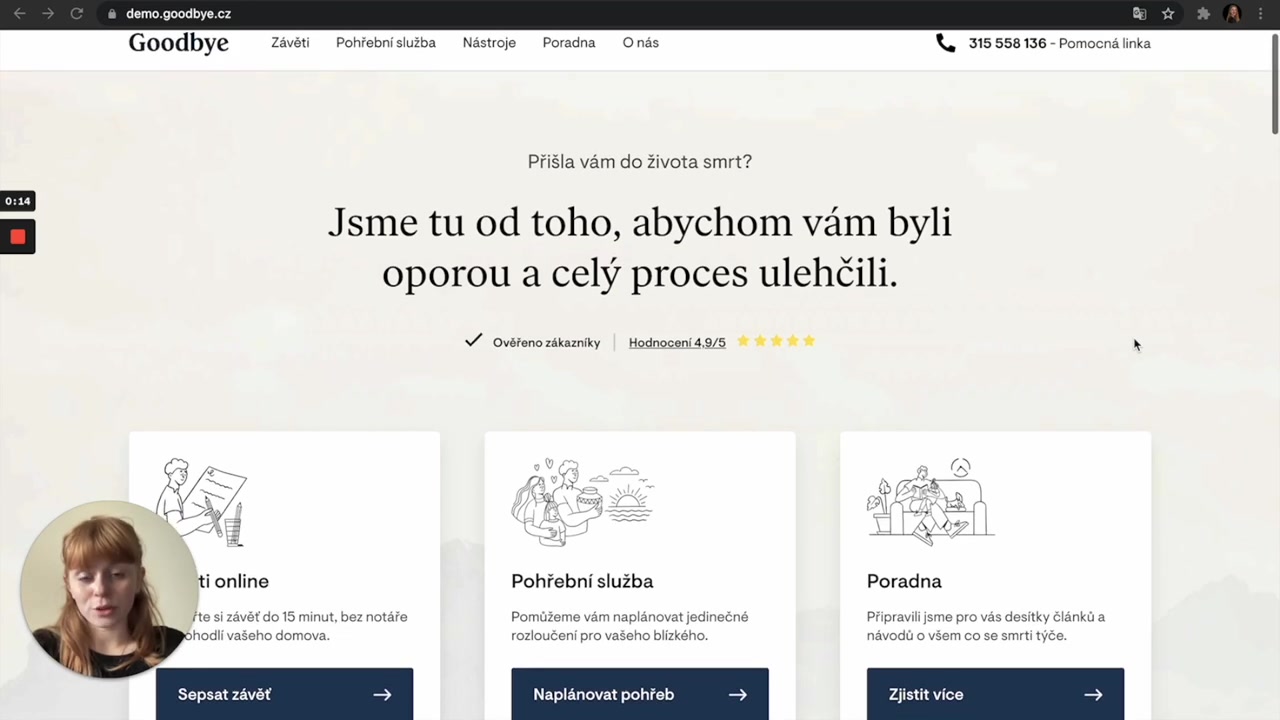This screenshot has width=1280, height=720.
Task: Bookmark this page with star icon
Action: click(x=1168, y=14)
